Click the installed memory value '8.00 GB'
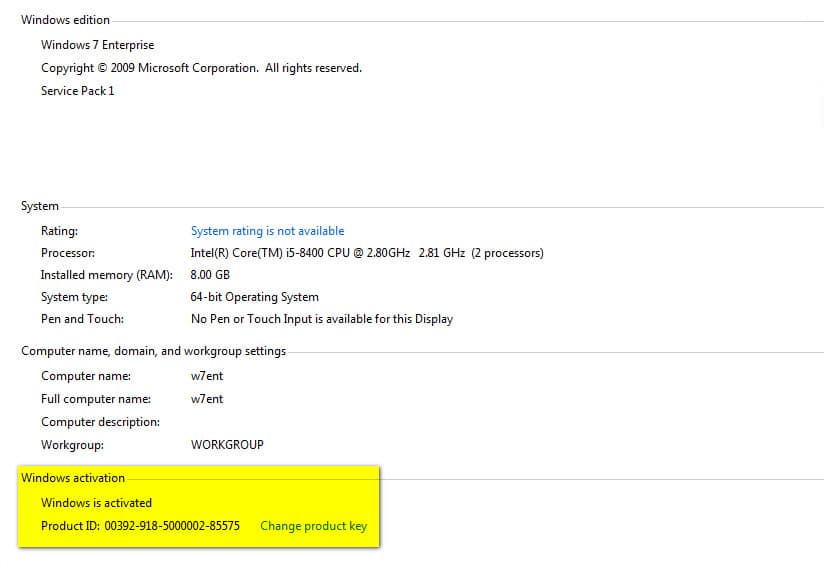 coord(210,275)
